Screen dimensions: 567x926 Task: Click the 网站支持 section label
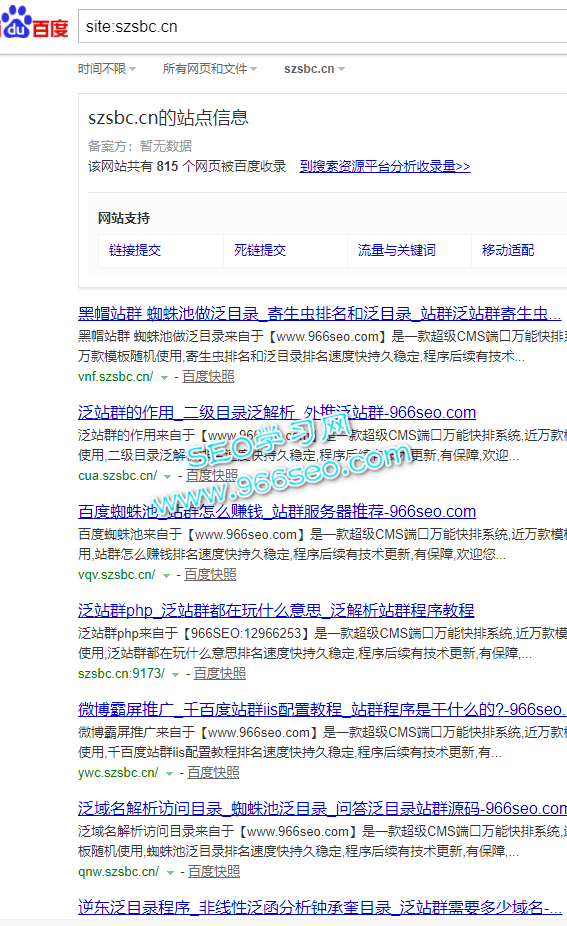pyautogui.click(x=124, y=219)
